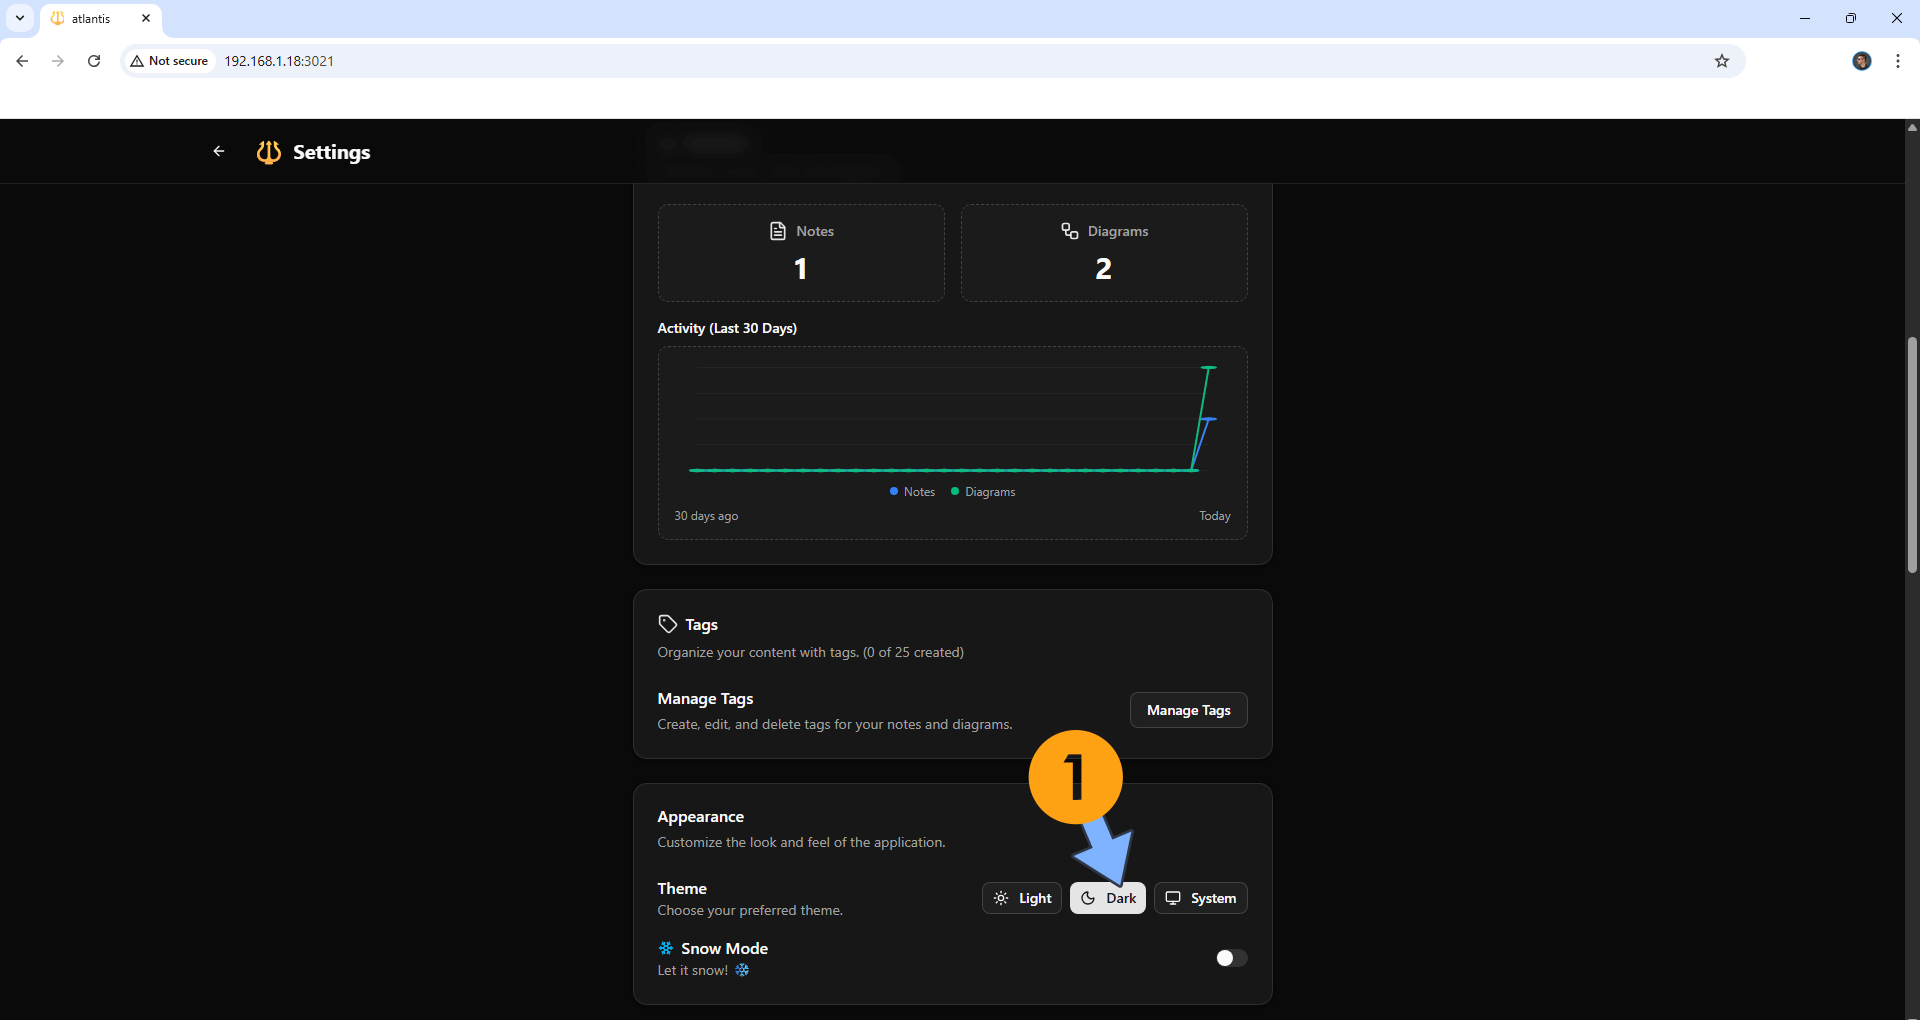Select the Light theme
1920x1020 pixels.
(1021, 897)
